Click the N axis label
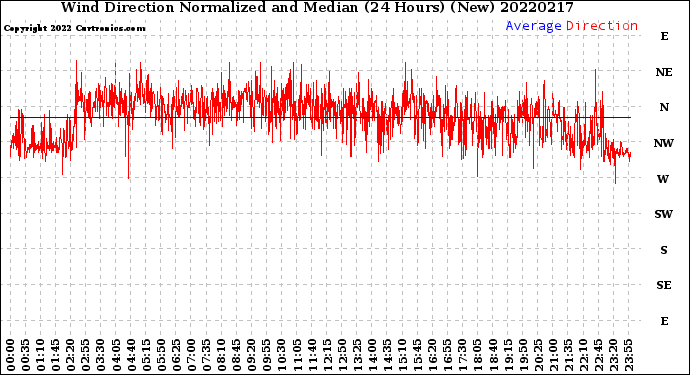The width and height of the screenshot is (690, 375). pos(664,107)
